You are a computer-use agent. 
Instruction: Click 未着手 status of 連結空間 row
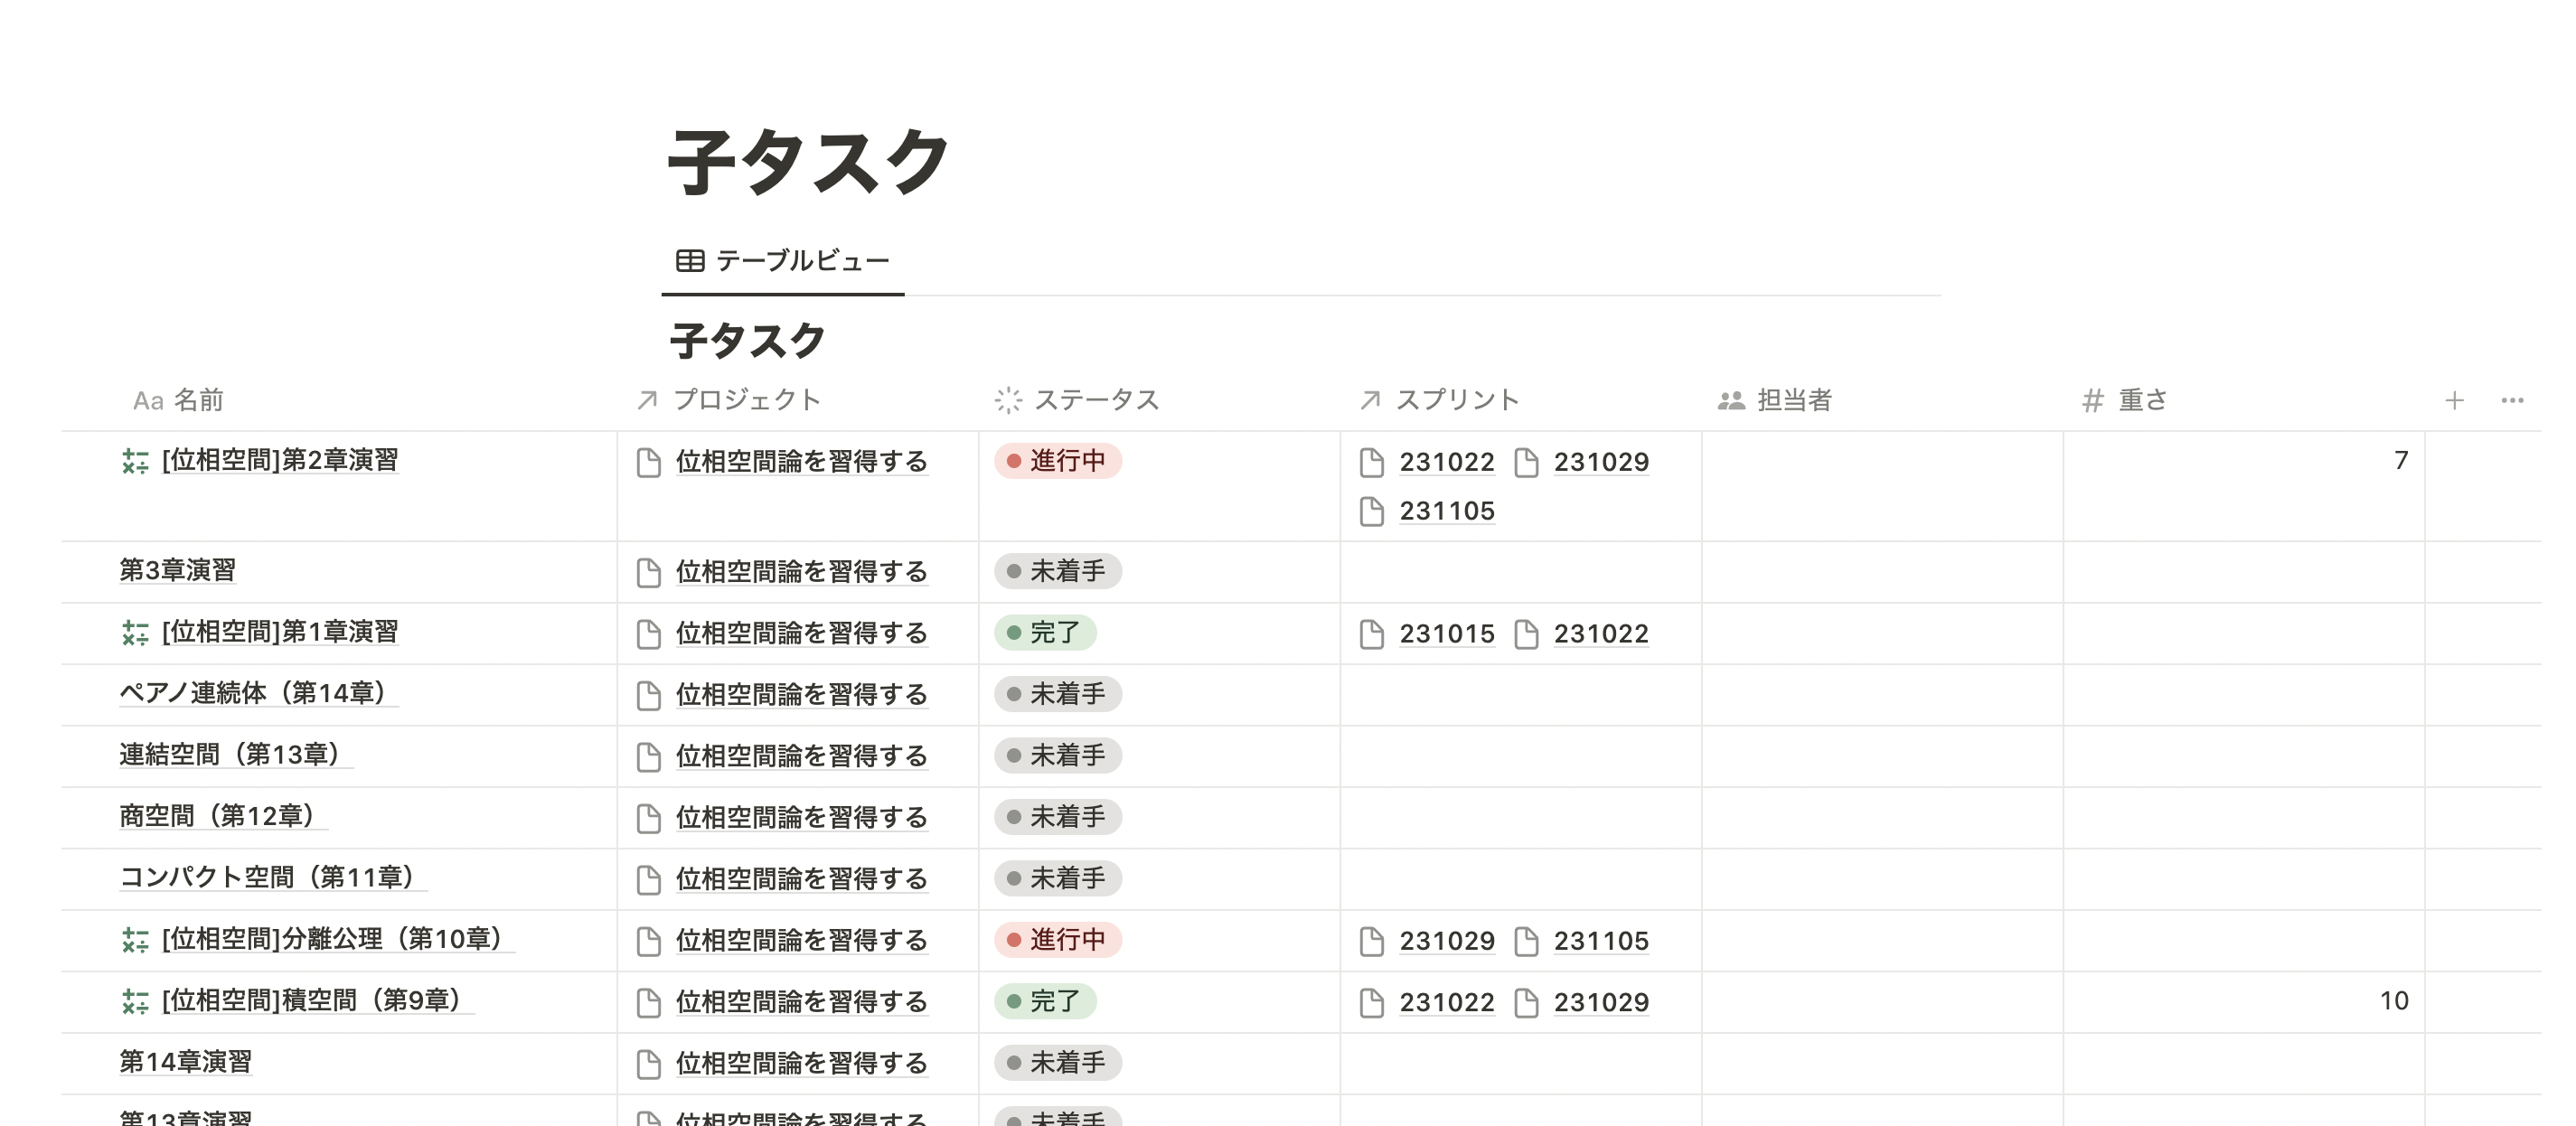tap(1057, 756)
